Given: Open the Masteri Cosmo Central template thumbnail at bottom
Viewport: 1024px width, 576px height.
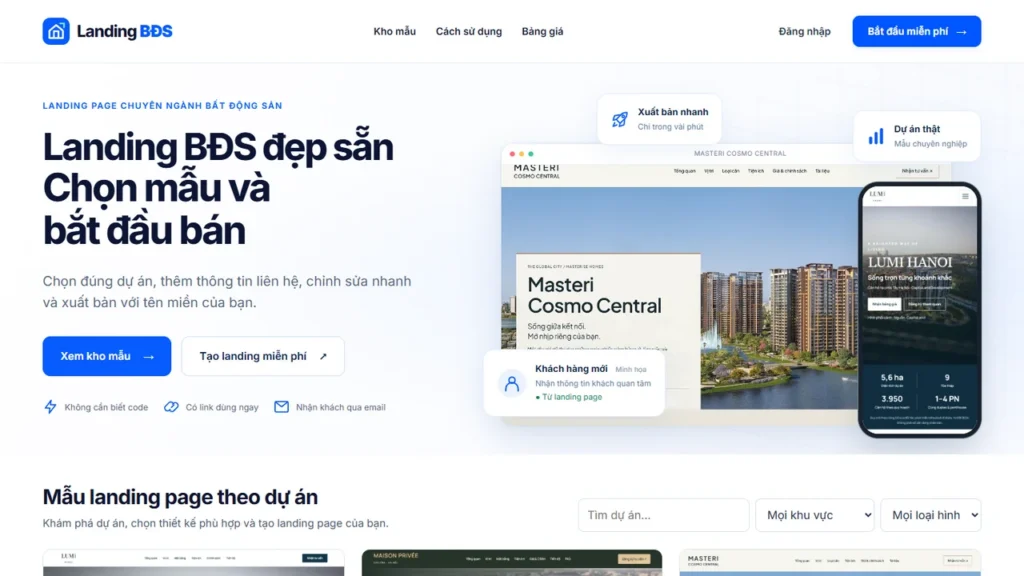Looking at the screenshot, I should [x=830, y=563].
